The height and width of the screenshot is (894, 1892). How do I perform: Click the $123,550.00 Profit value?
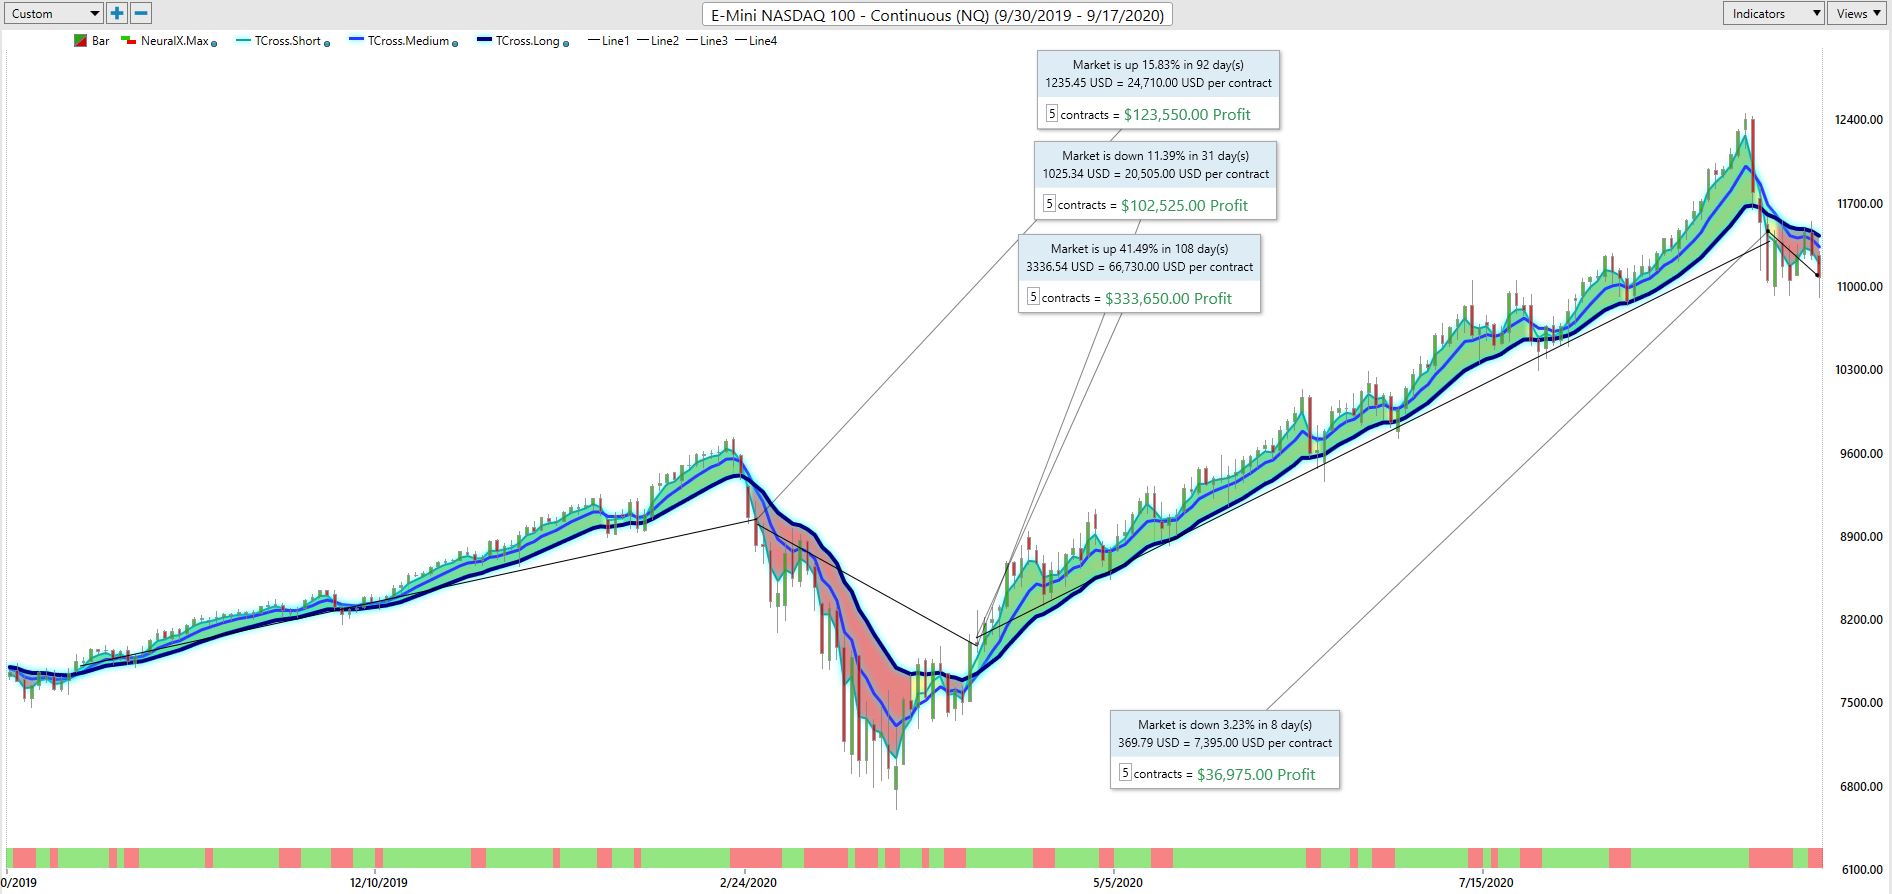[1187, 115]
